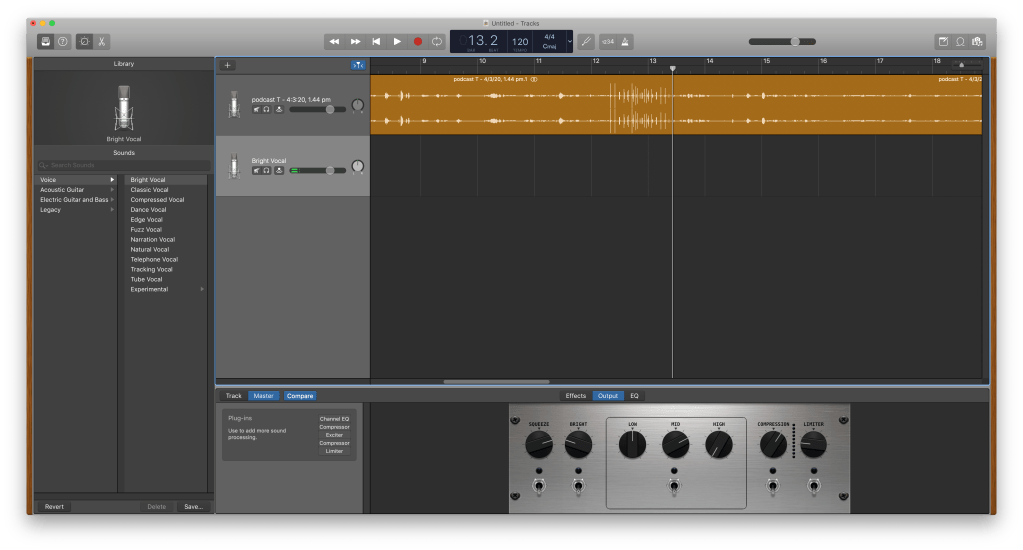
Task: Click the tuner icon in the toolbar
Action: (586, 41)
